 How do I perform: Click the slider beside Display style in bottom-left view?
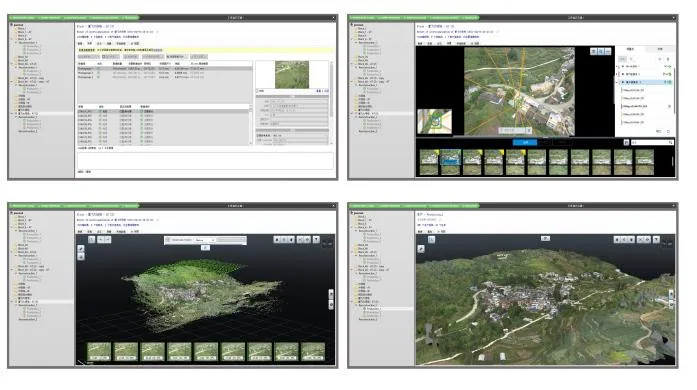click(231, 240)
